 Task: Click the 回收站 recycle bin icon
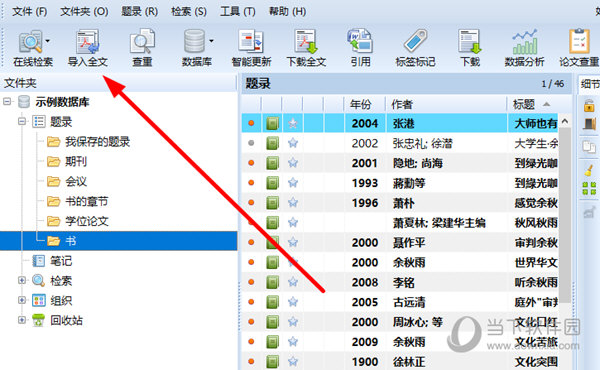(38, 320)
